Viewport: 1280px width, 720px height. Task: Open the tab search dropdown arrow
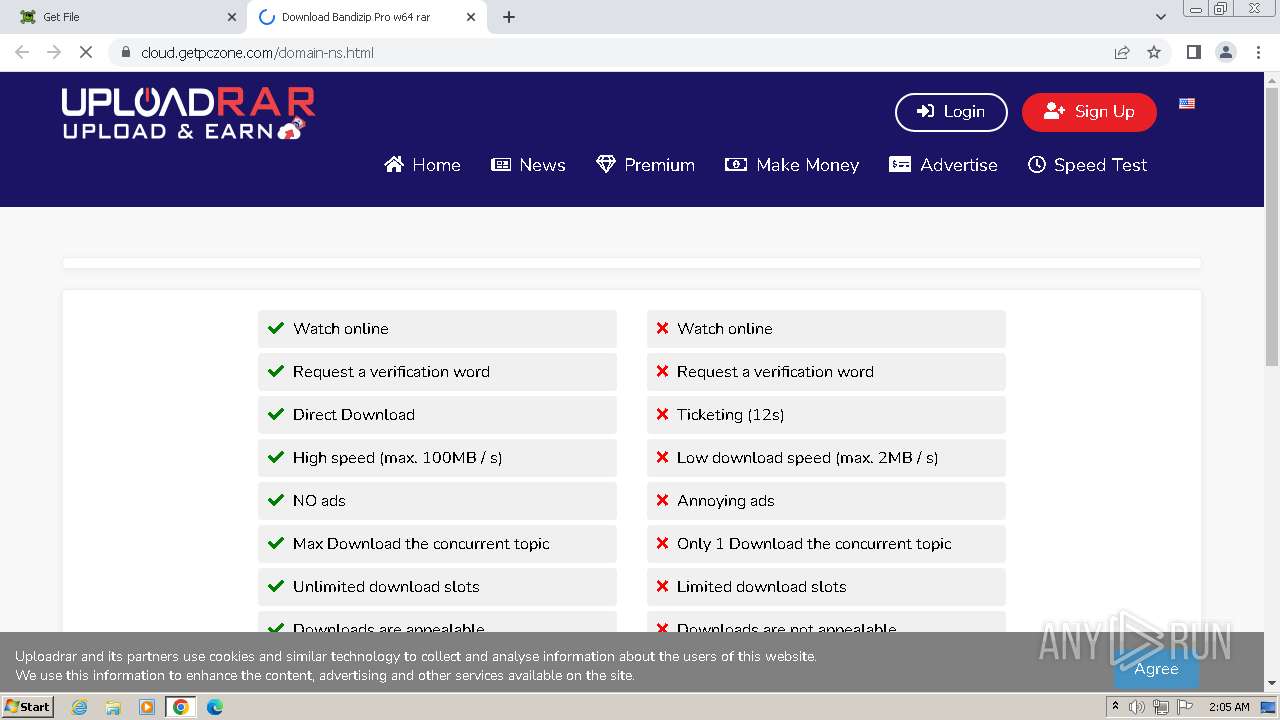1161,17
